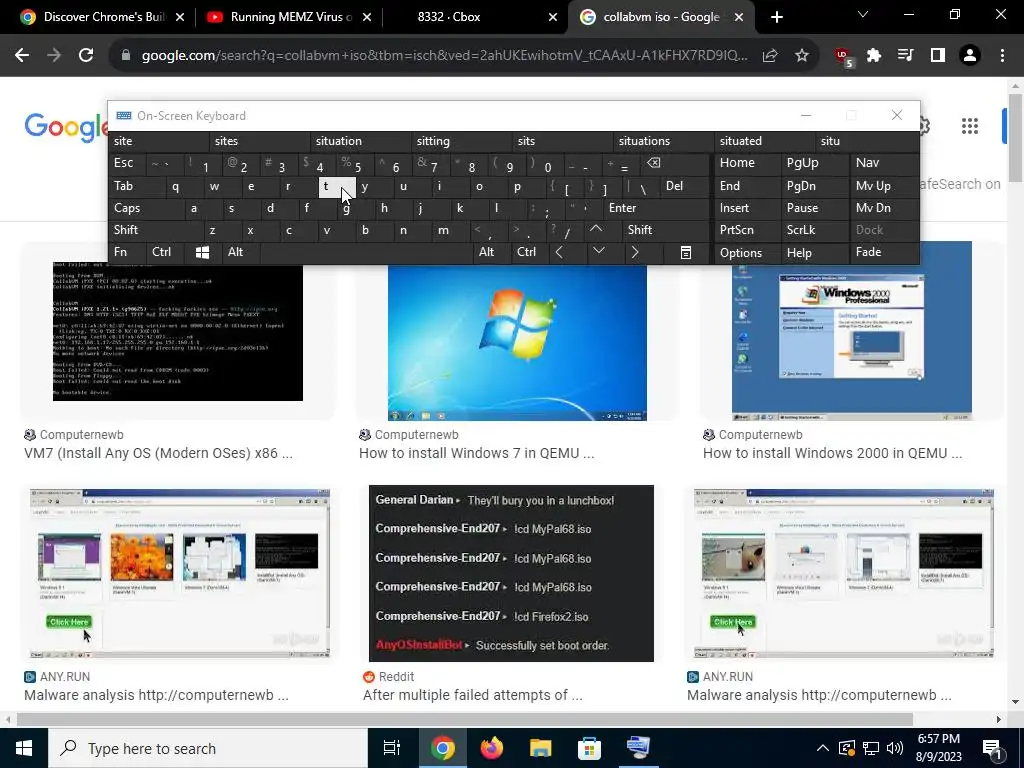Click the share page icon in address bar
1024x768 pixels.
click(x=770, y=56)
